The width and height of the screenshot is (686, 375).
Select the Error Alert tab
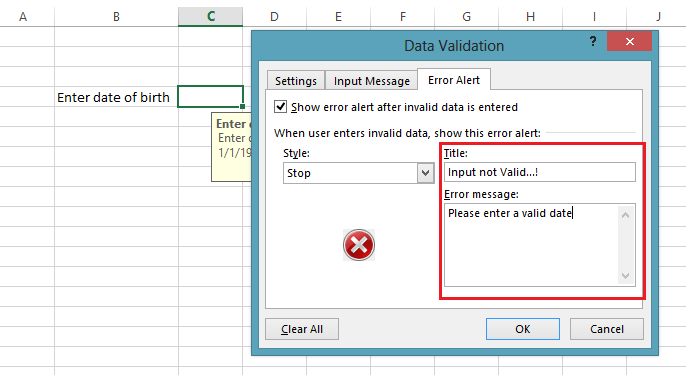tap(454, 80)
